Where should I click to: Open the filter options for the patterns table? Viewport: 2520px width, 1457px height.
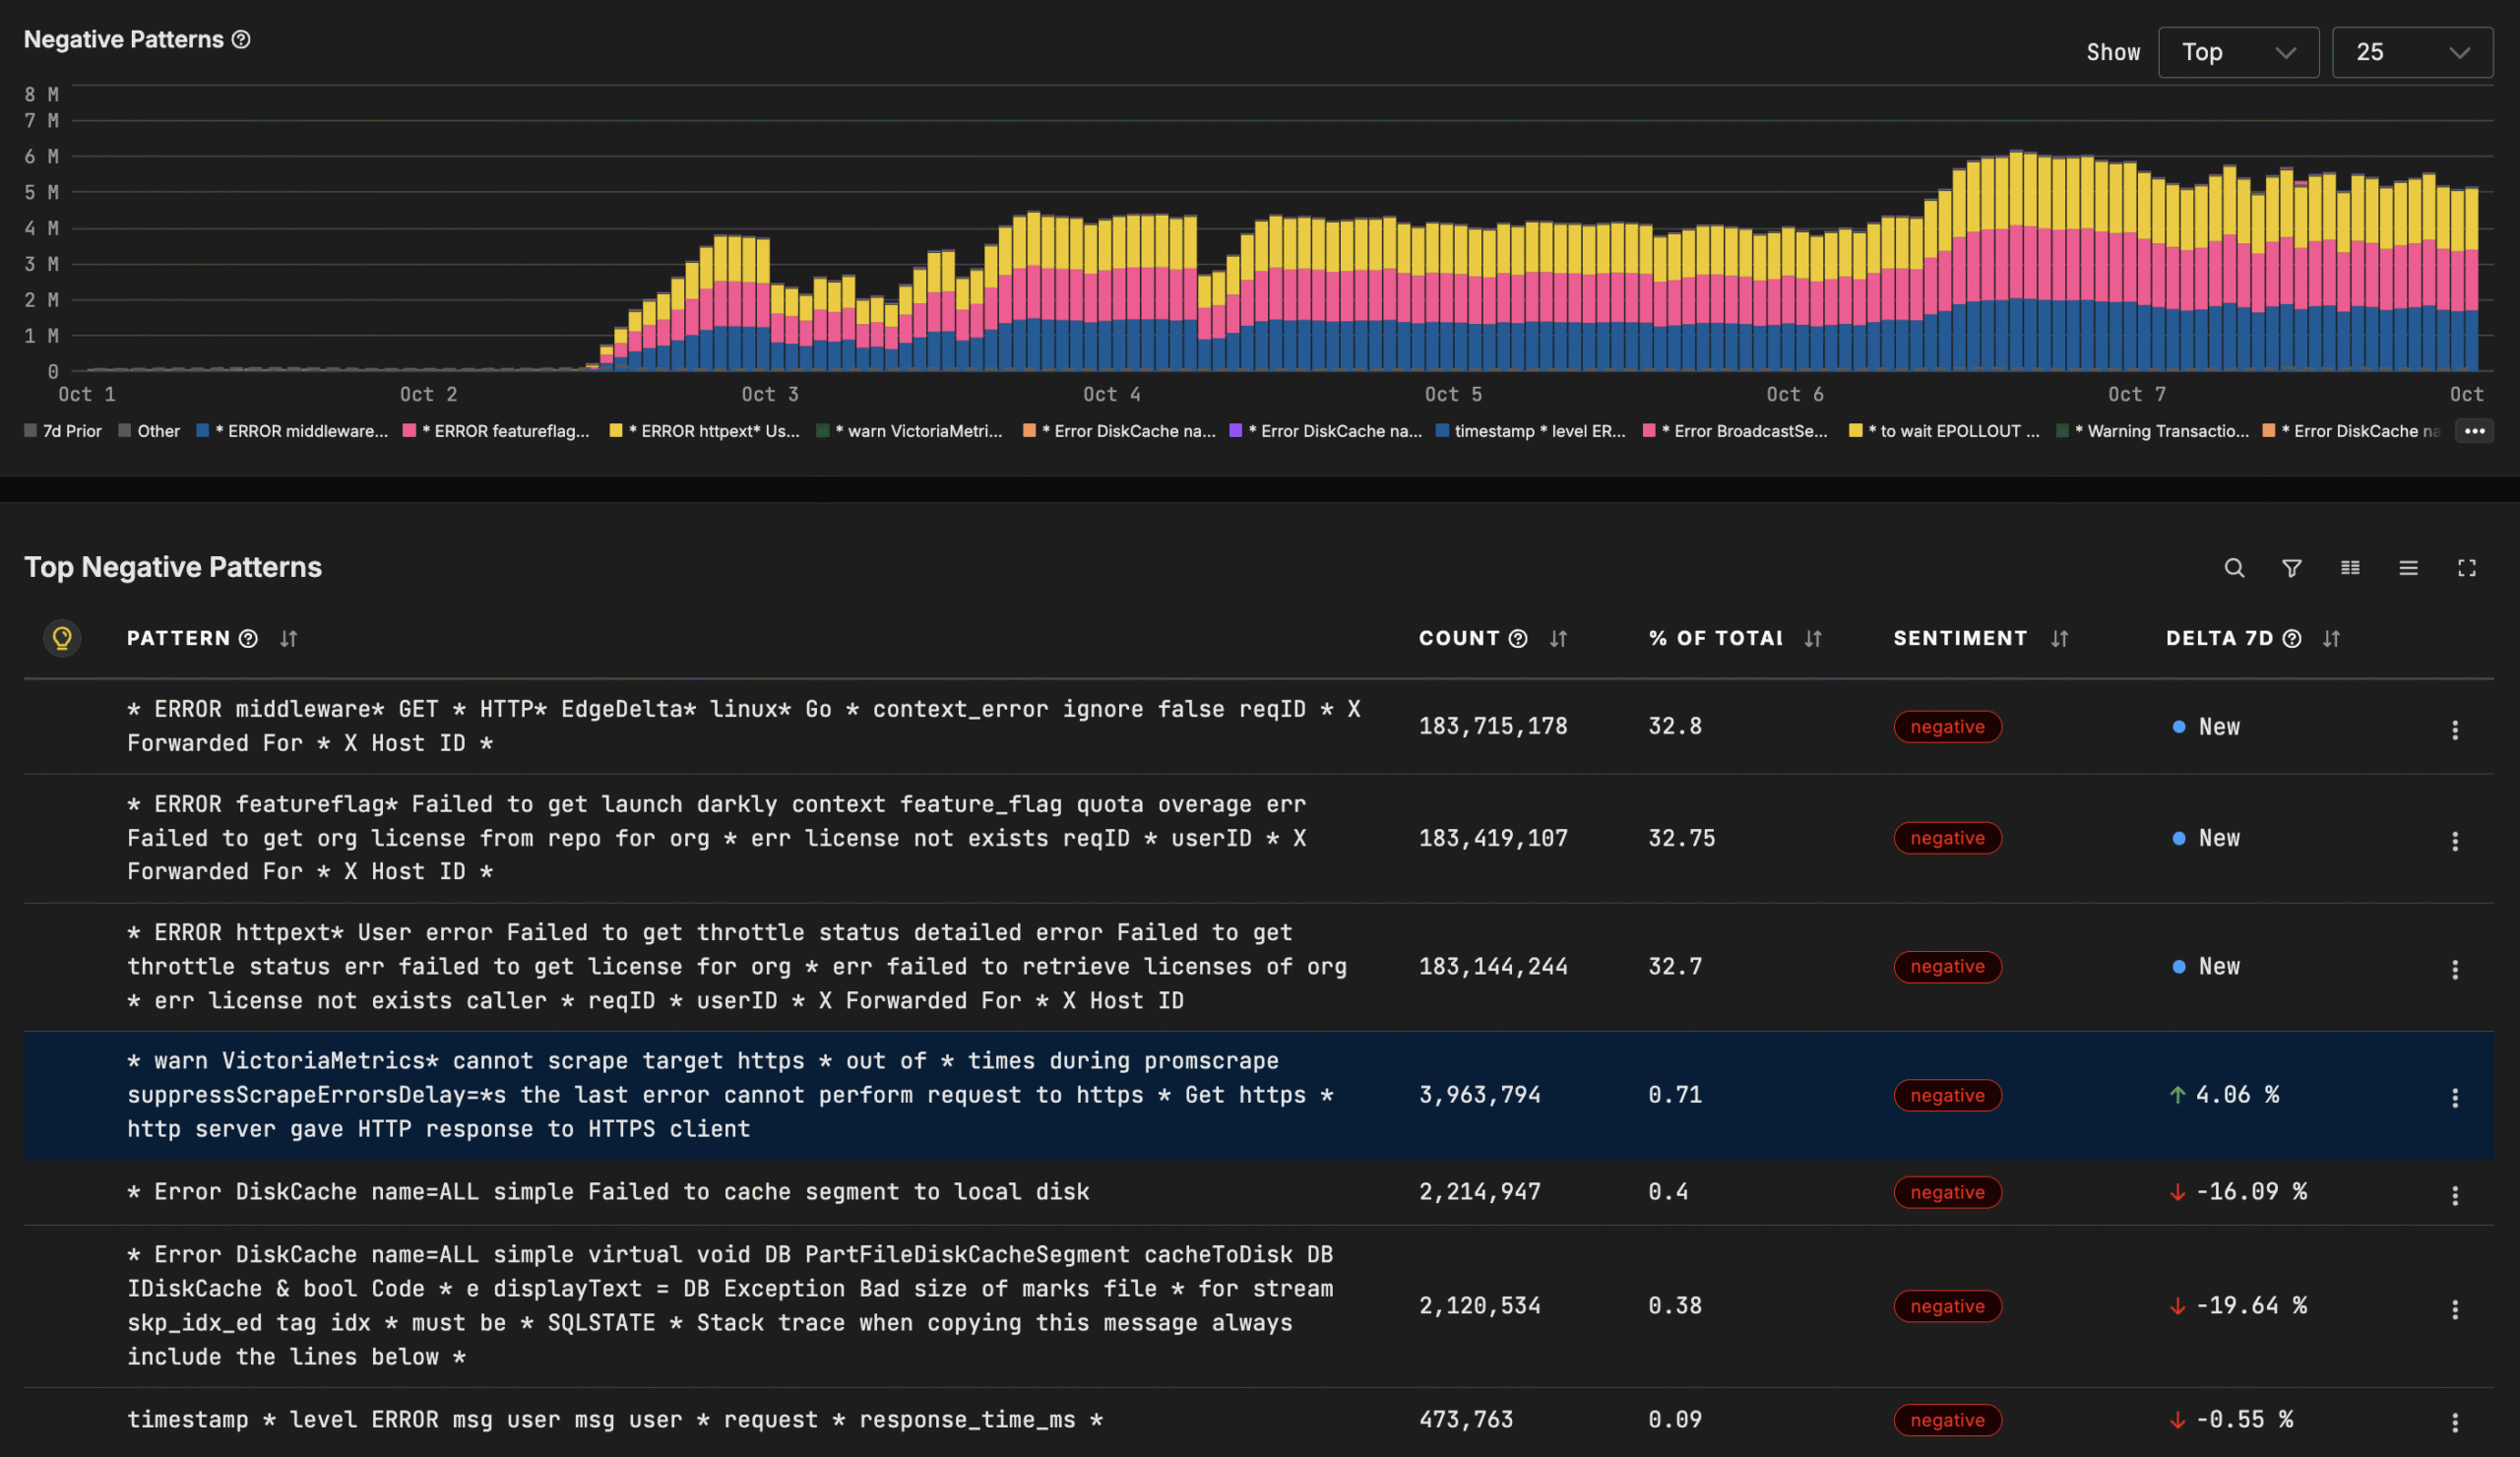coord(2291,568)
